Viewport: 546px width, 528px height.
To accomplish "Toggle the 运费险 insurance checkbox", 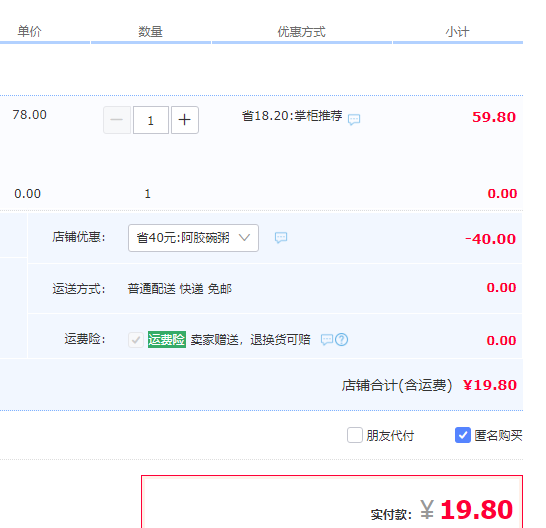I will point(136,340).
